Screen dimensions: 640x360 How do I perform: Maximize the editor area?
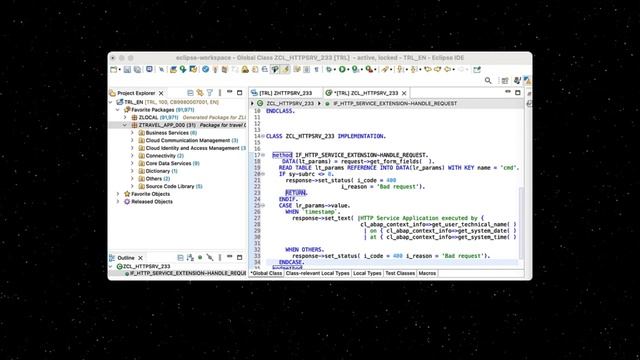(x=518, y=93)
